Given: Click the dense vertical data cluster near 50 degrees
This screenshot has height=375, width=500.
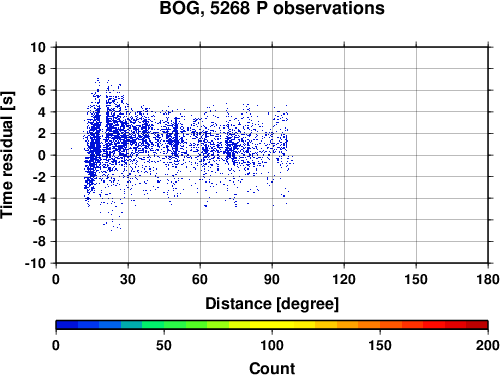Looking at the screenshot, I should 176,137.
